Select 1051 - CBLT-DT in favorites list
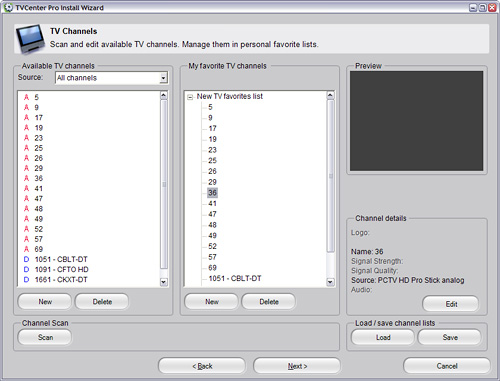 (235, 278)
